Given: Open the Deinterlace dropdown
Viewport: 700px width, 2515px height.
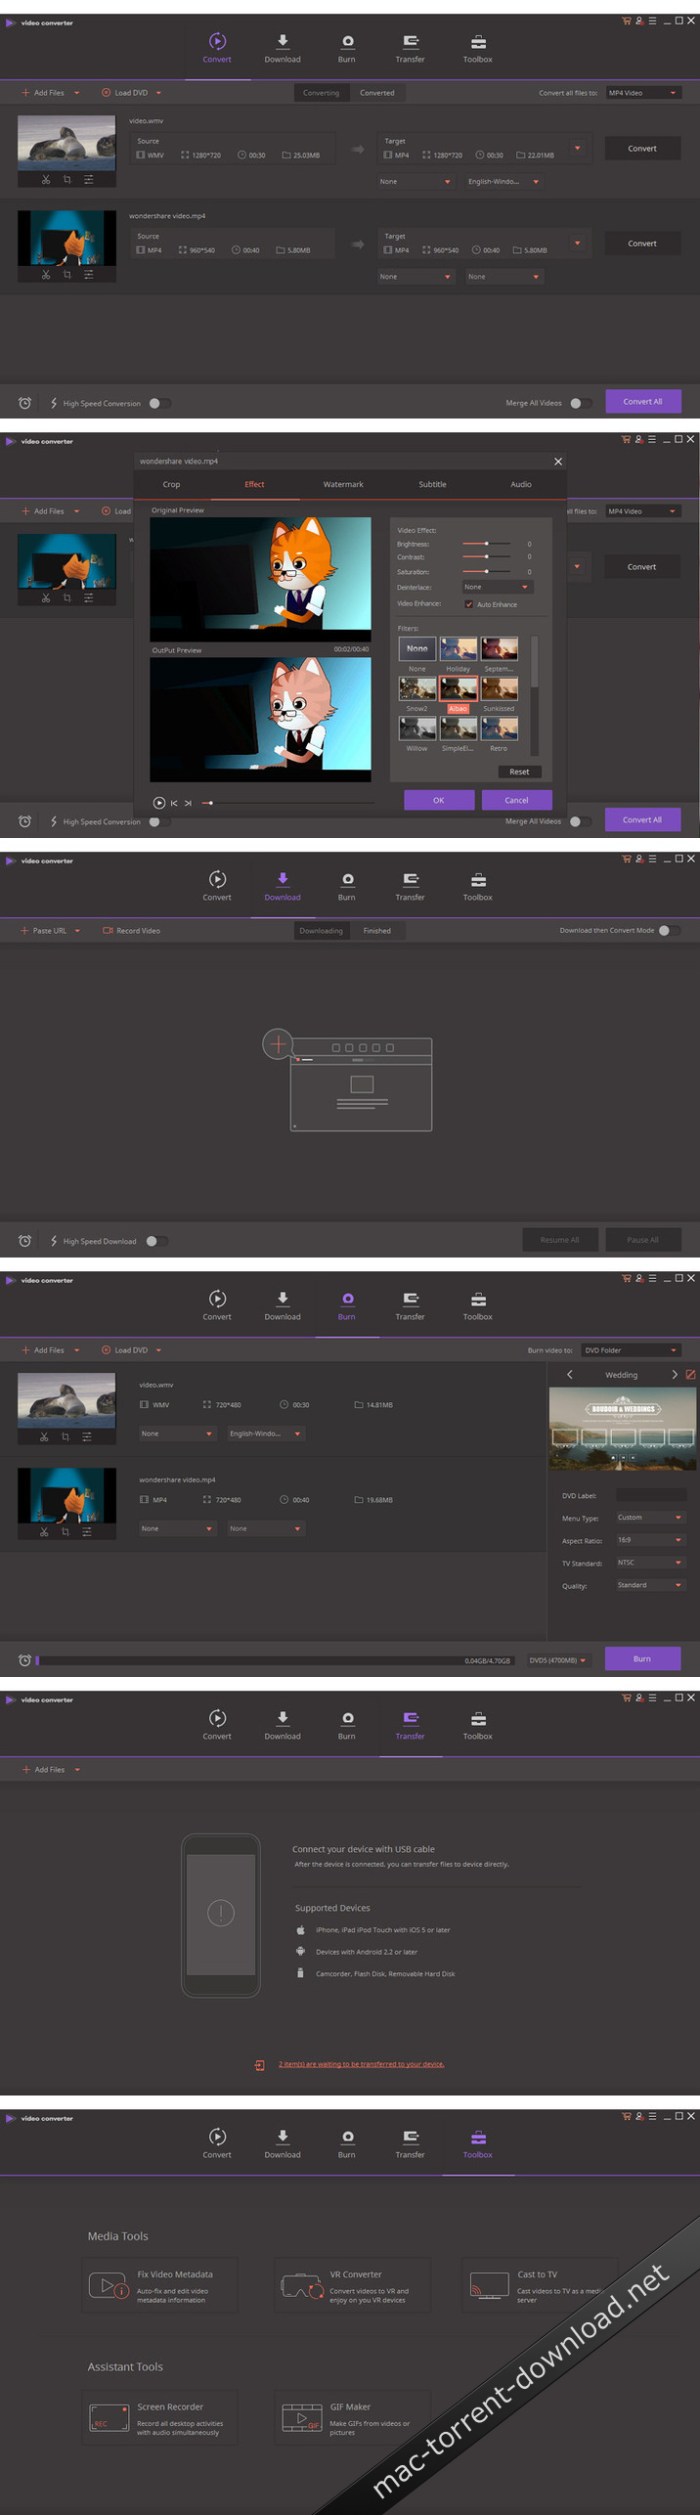Looking at the screenshot, I should pyautogui.click(x=496, y=587).
